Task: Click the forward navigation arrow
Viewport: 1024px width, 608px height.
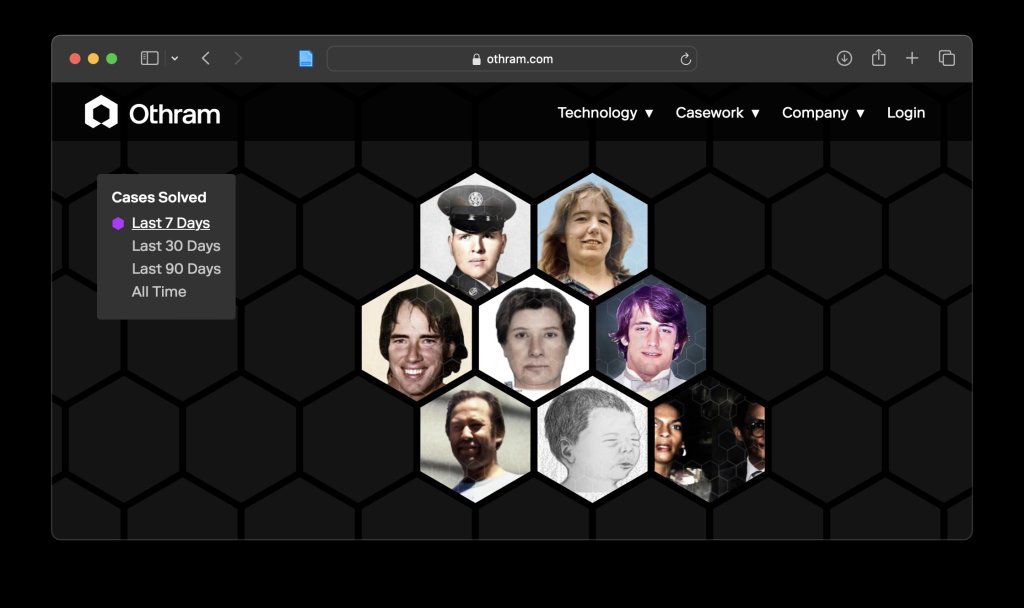Action: 238,58
